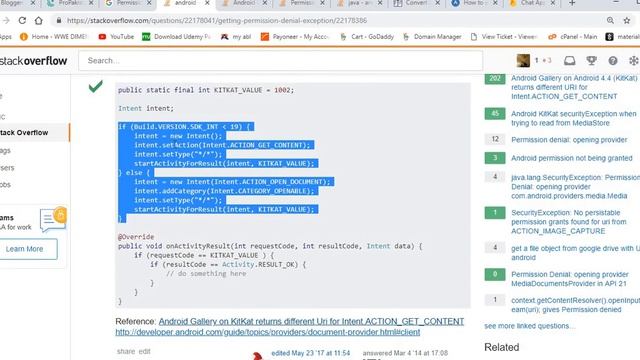Bookmark this page with the star icon
Viewport: 640px width, 360px height.
627,20
